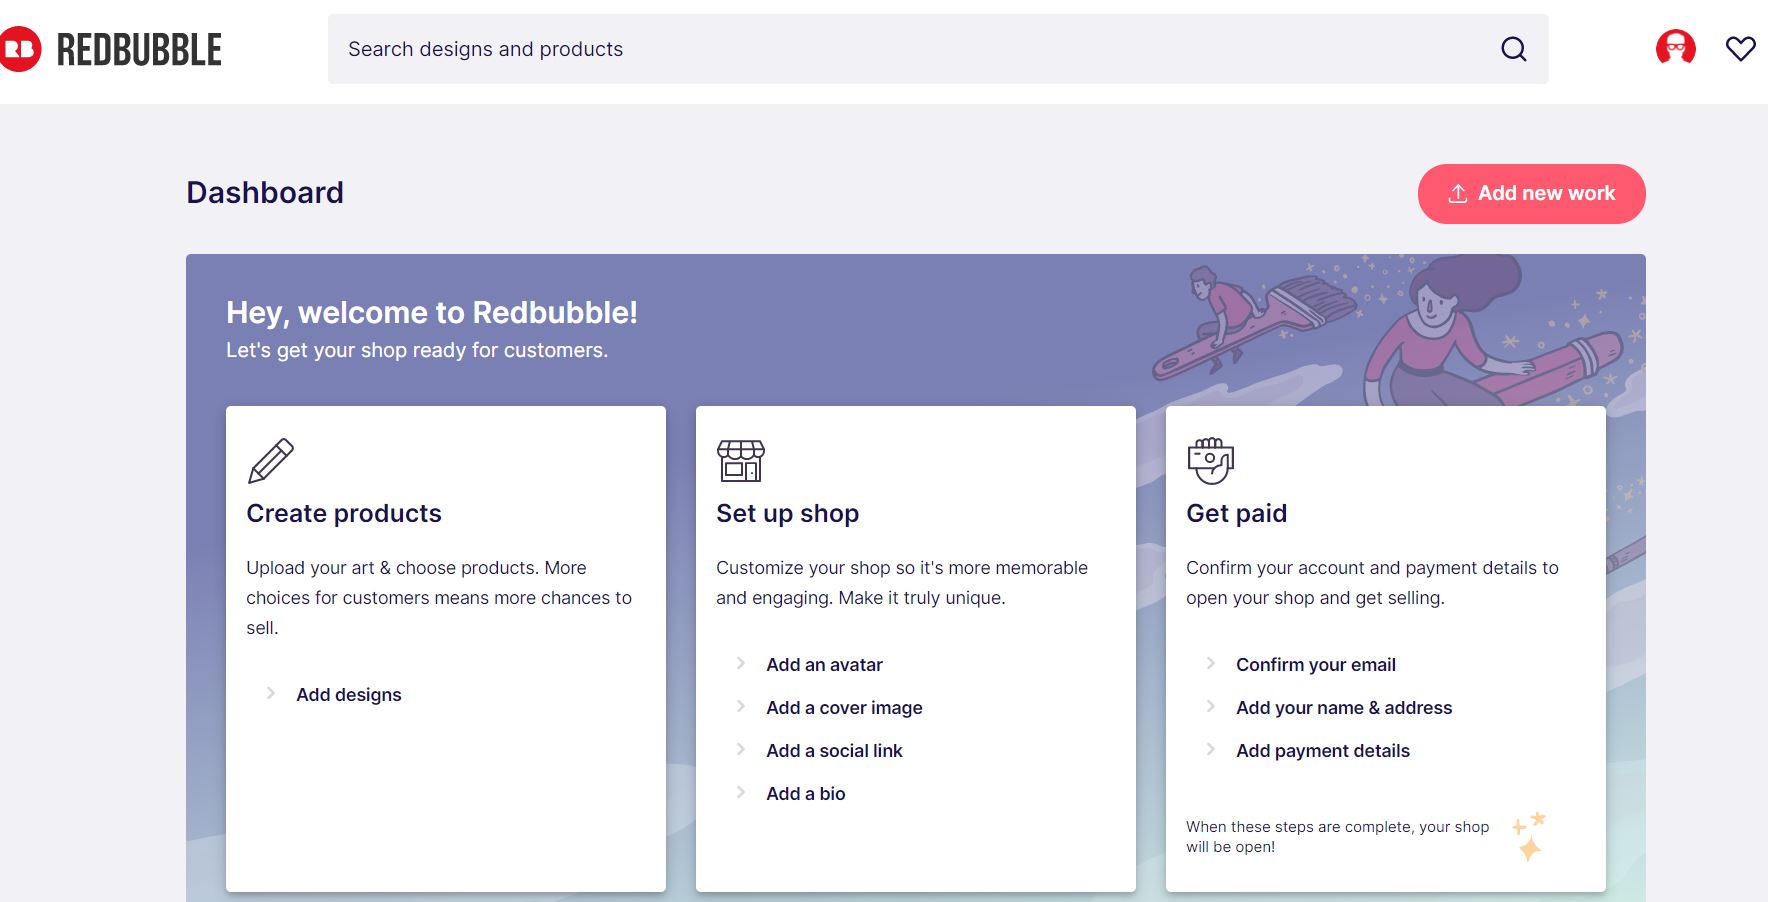Expand the chevron beside Add designs
Viewport: 1768px width, 902px height.
[x=270, y=693]
